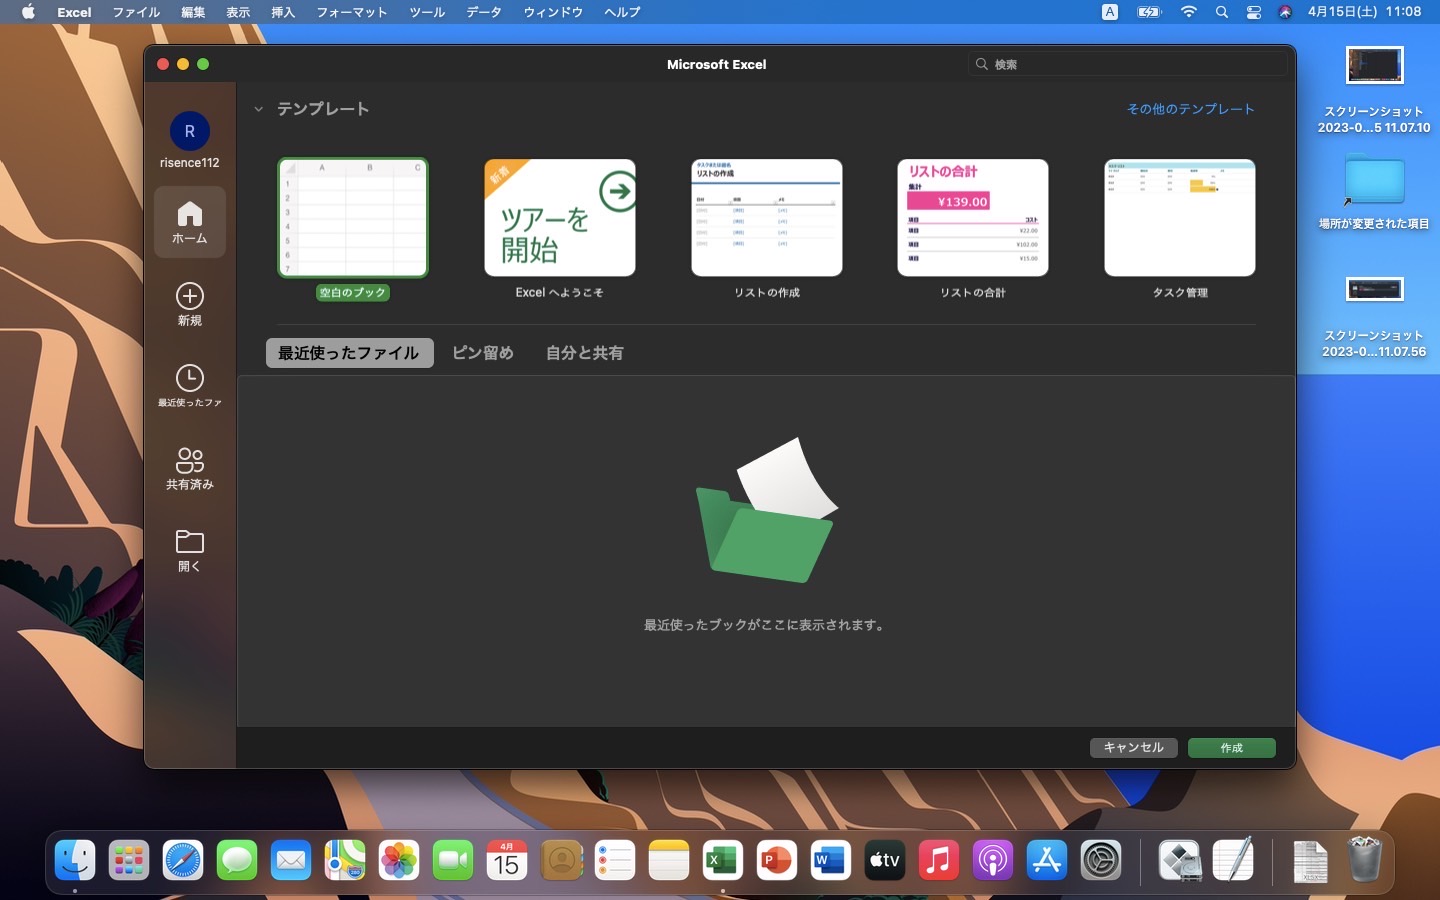Click the 検索 search field
The image size is (1440, 900).
click(1130, 64)
